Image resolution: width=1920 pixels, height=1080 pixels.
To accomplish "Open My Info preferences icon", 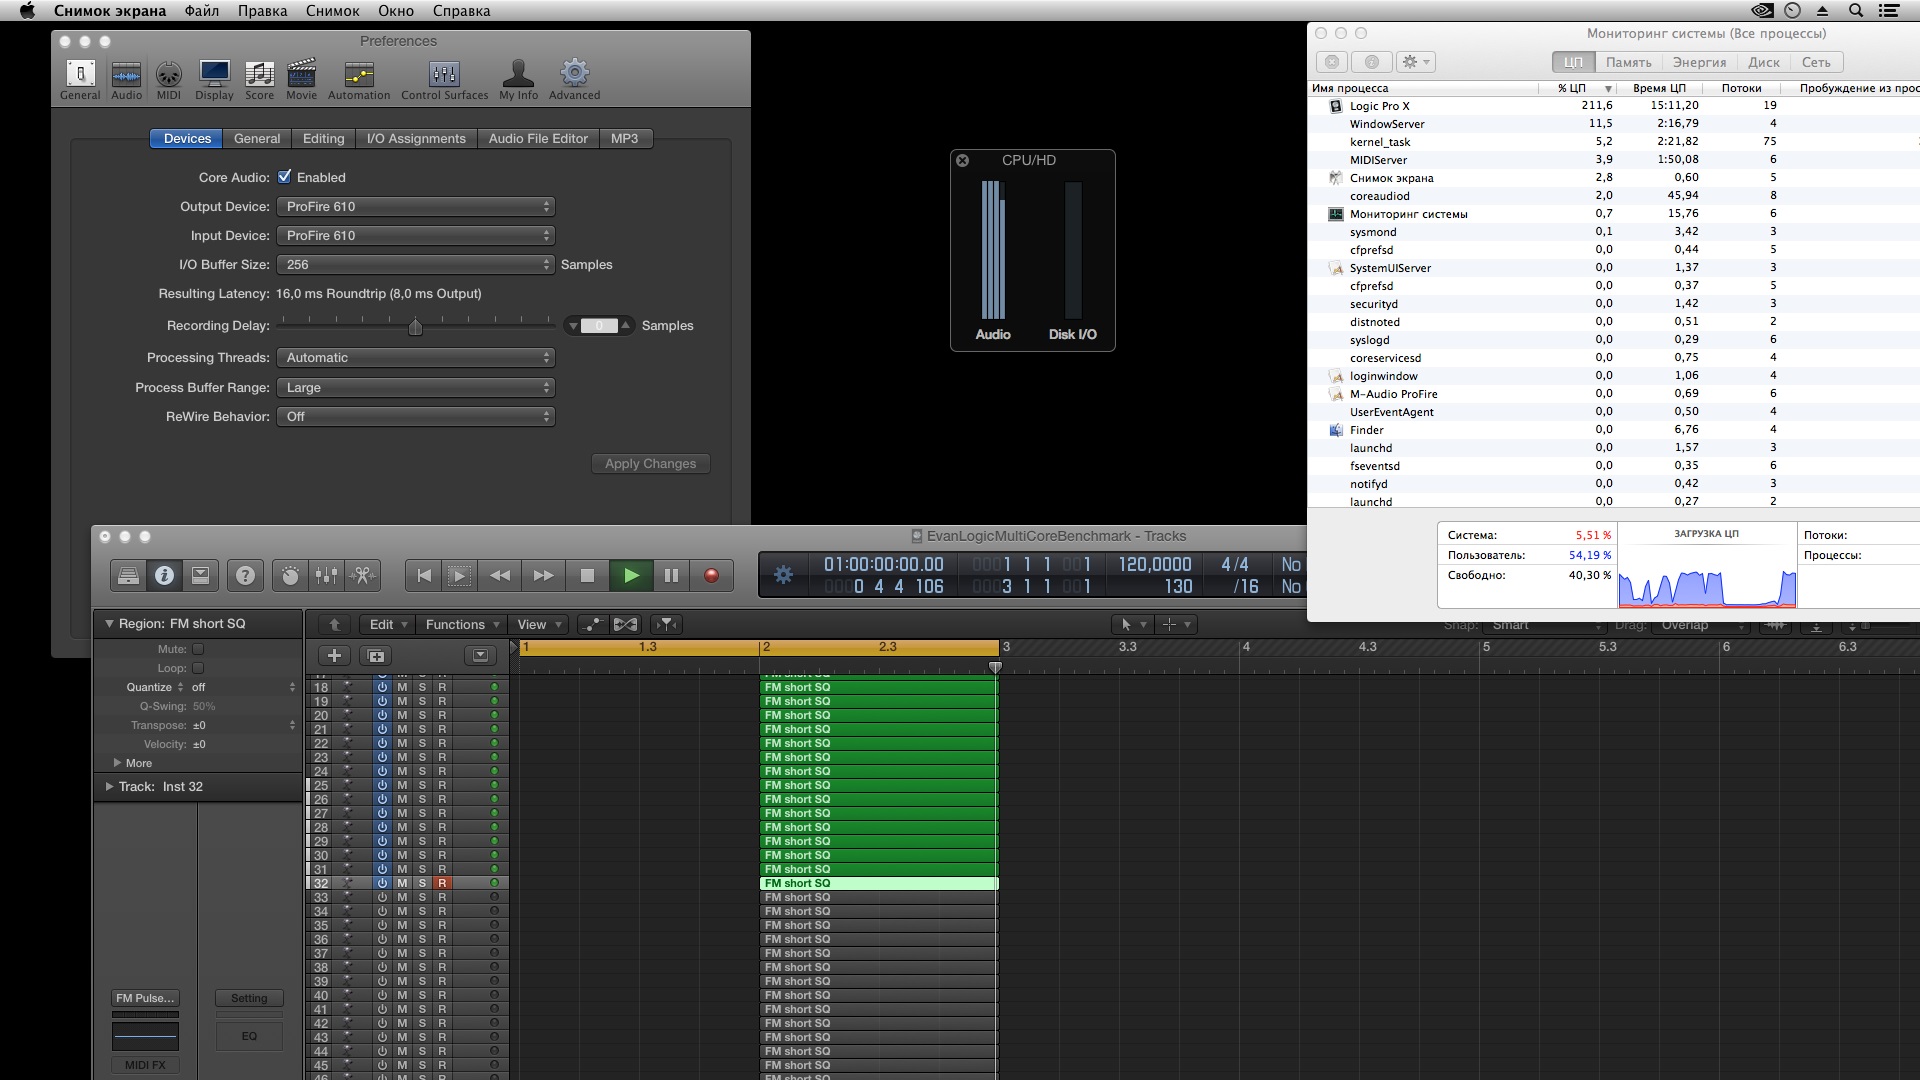I will [518, 79].
